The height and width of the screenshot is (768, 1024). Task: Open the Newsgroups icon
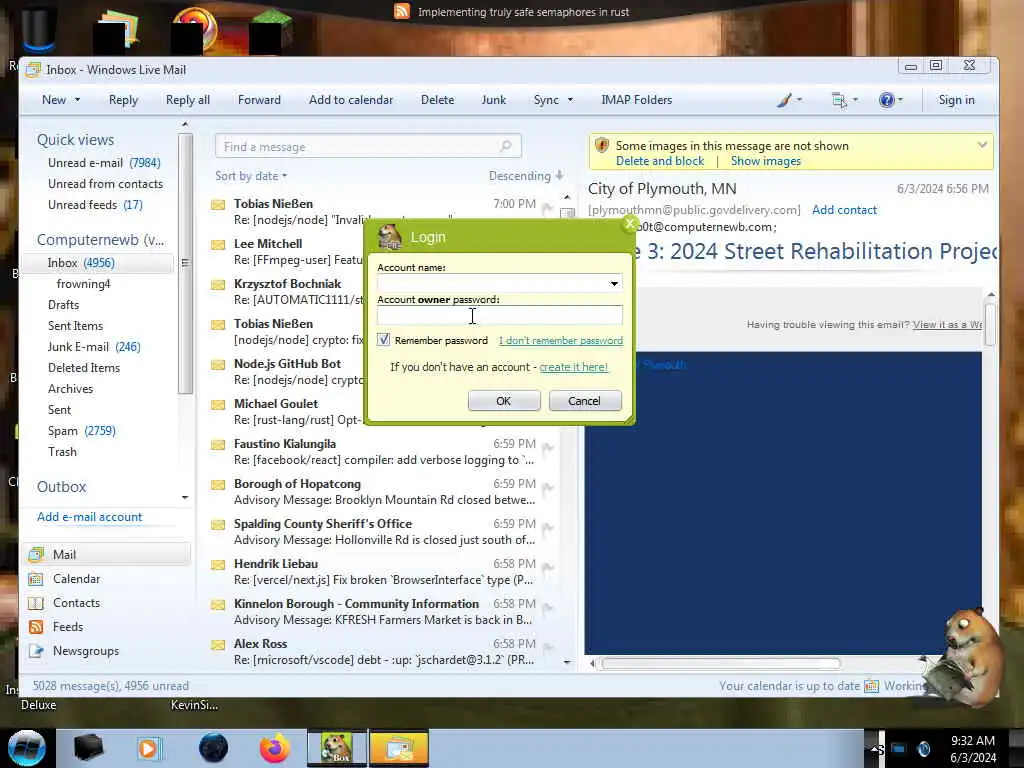(36, 651)
